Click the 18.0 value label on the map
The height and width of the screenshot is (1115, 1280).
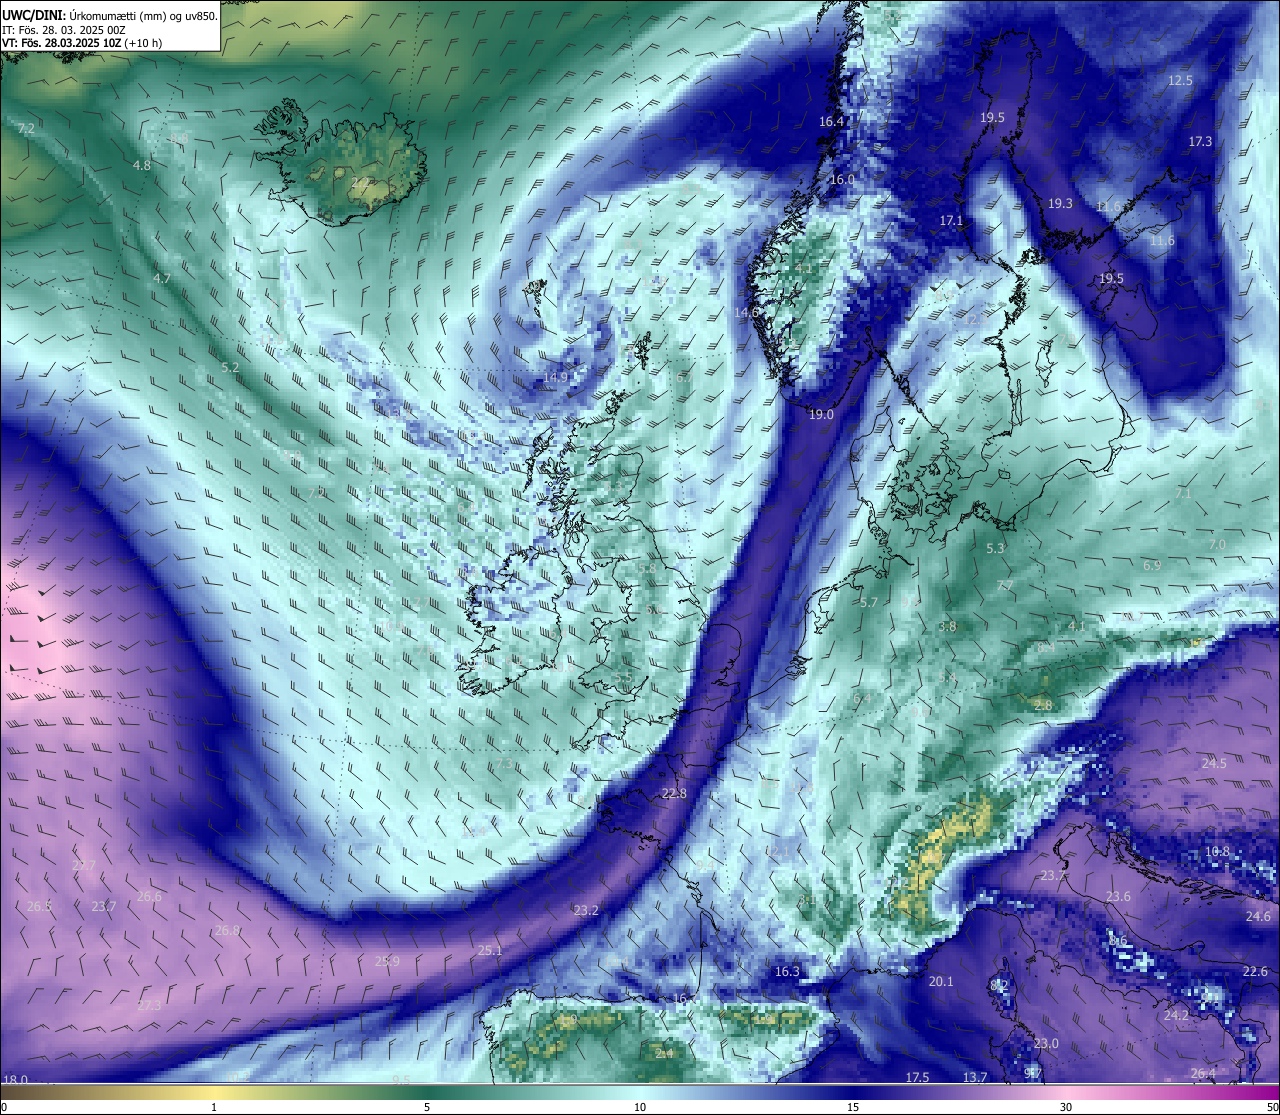click(x=15, y=1080)
